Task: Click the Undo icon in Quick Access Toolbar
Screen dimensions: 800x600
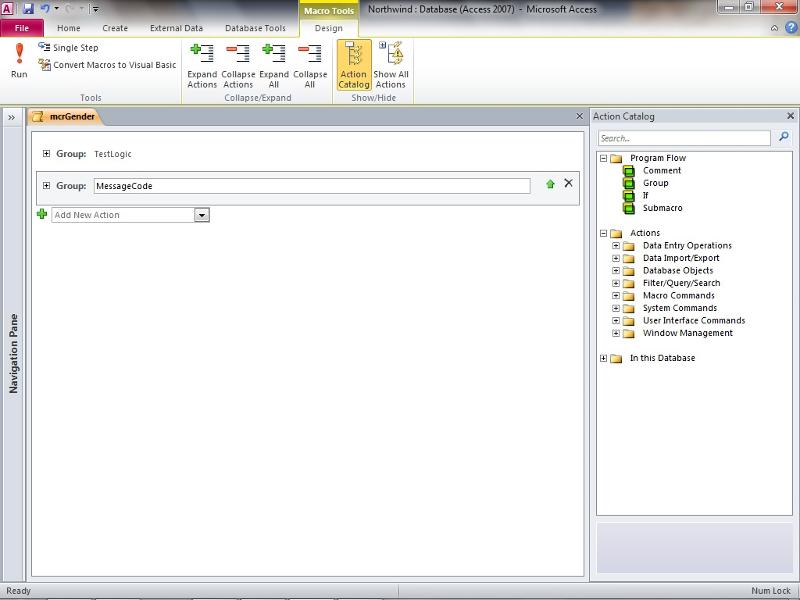Action: tap(45, 9)
